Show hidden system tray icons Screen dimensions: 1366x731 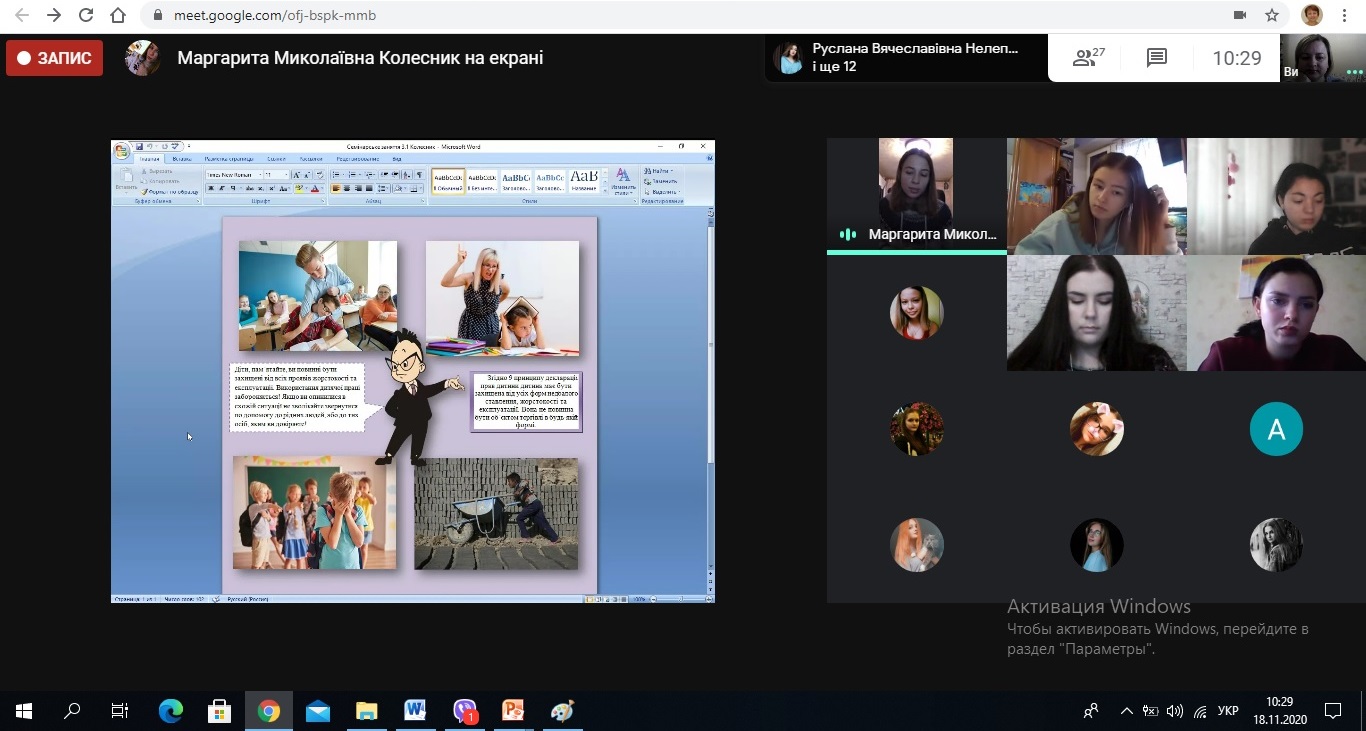[1126, 711]
